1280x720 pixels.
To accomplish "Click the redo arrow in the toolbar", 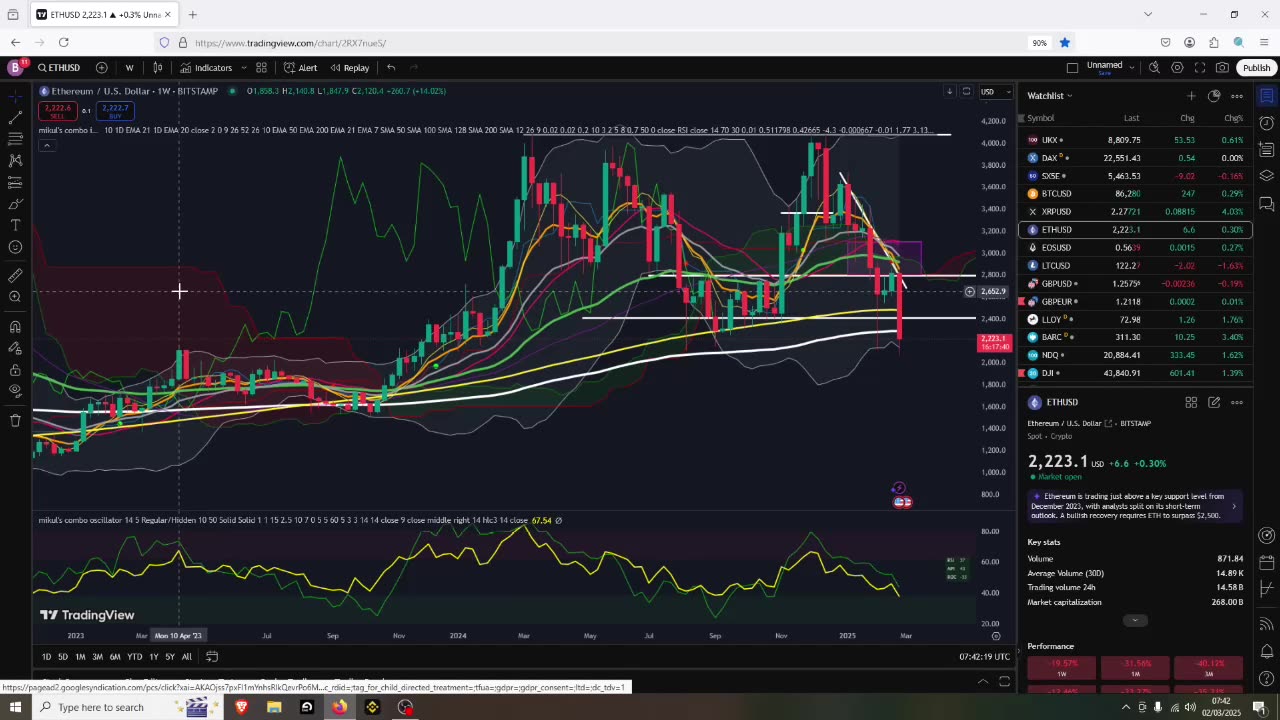I will (414, 68).
